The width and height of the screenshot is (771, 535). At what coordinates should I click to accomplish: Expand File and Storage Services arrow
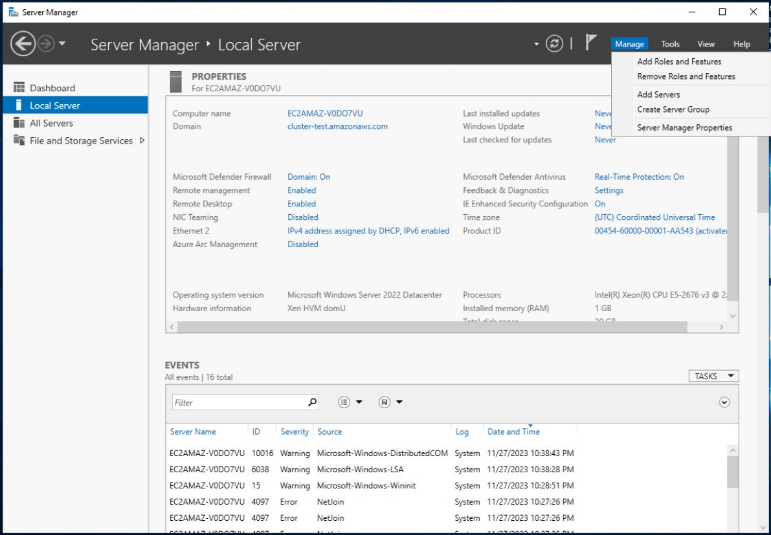(x=142, y=141)
